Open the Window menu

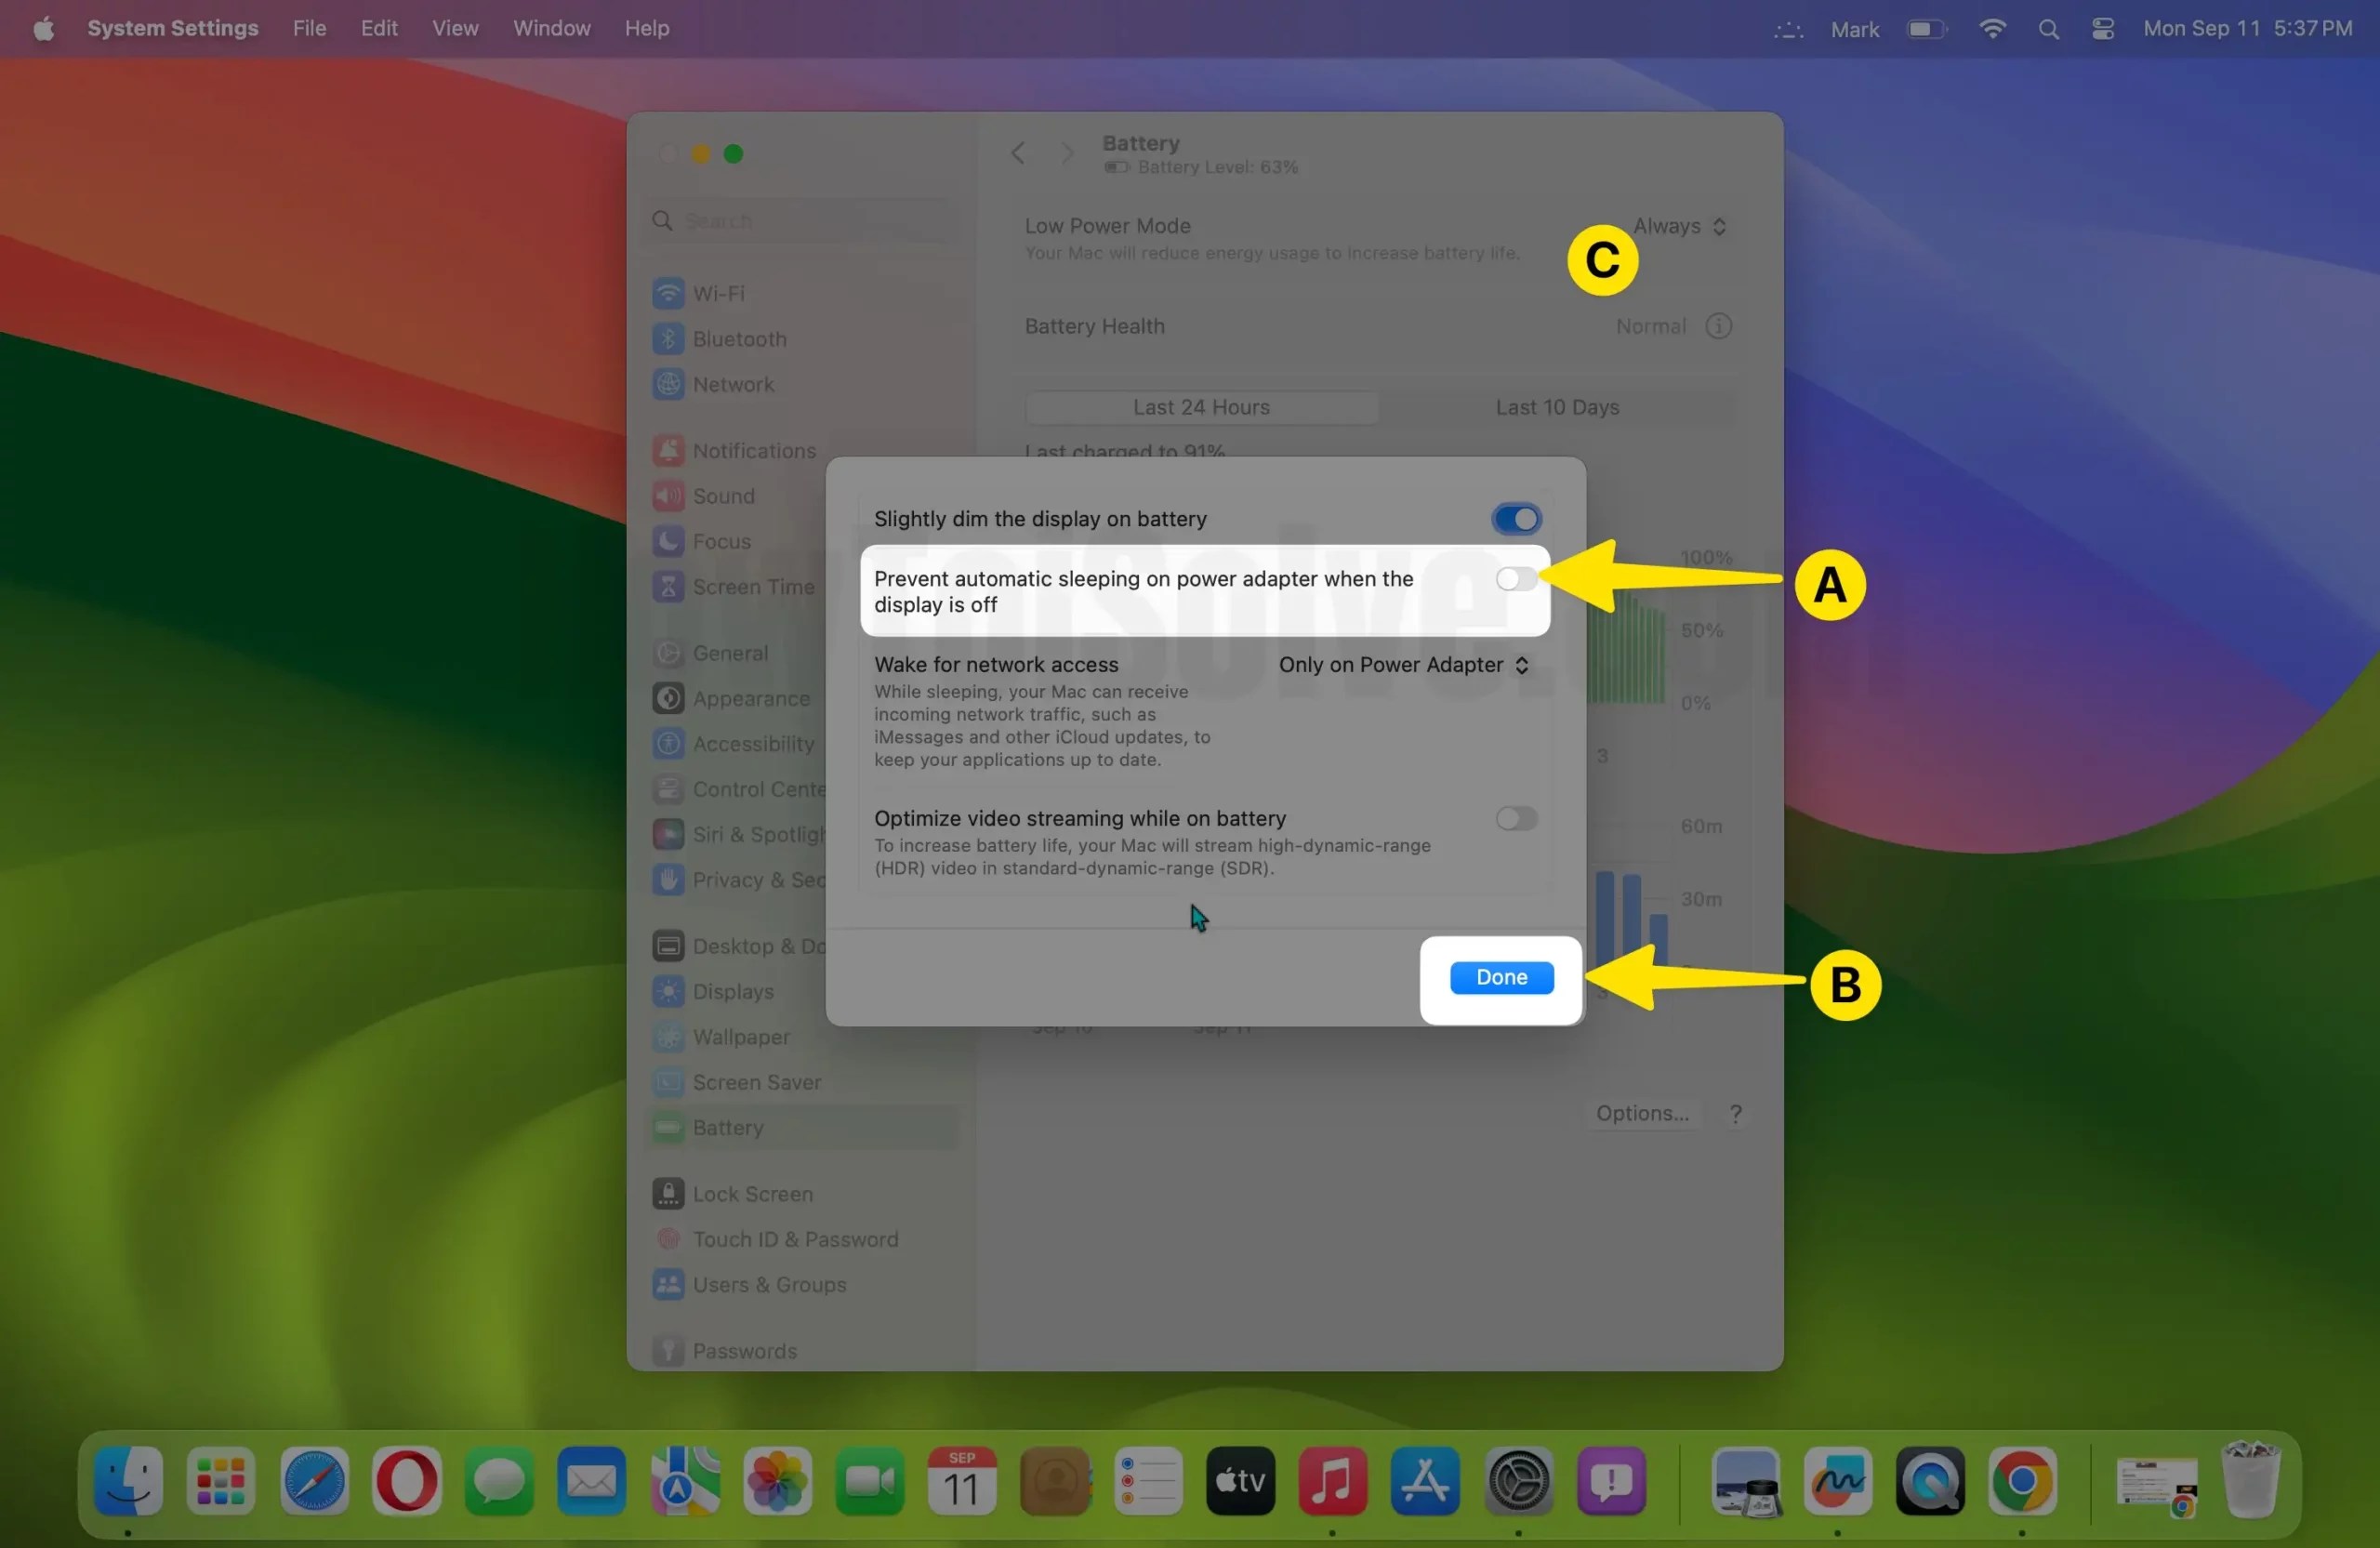(x=551, y=27)
